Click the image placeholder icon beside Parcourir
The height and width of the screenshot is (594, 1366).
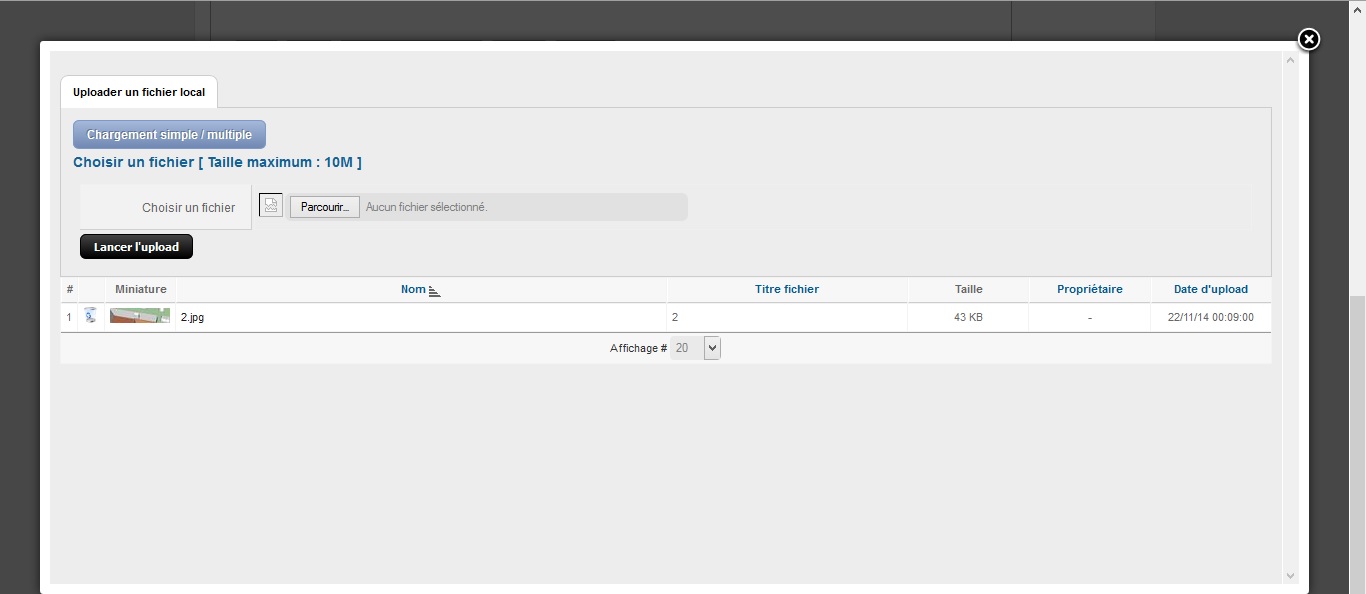click(x=271, y=205)
